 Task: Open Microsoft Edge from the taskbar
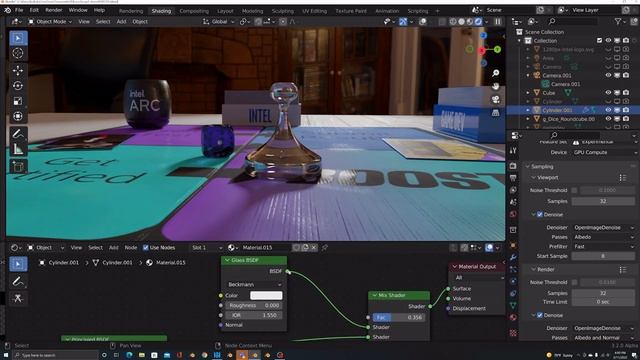[x=129, y=355]
